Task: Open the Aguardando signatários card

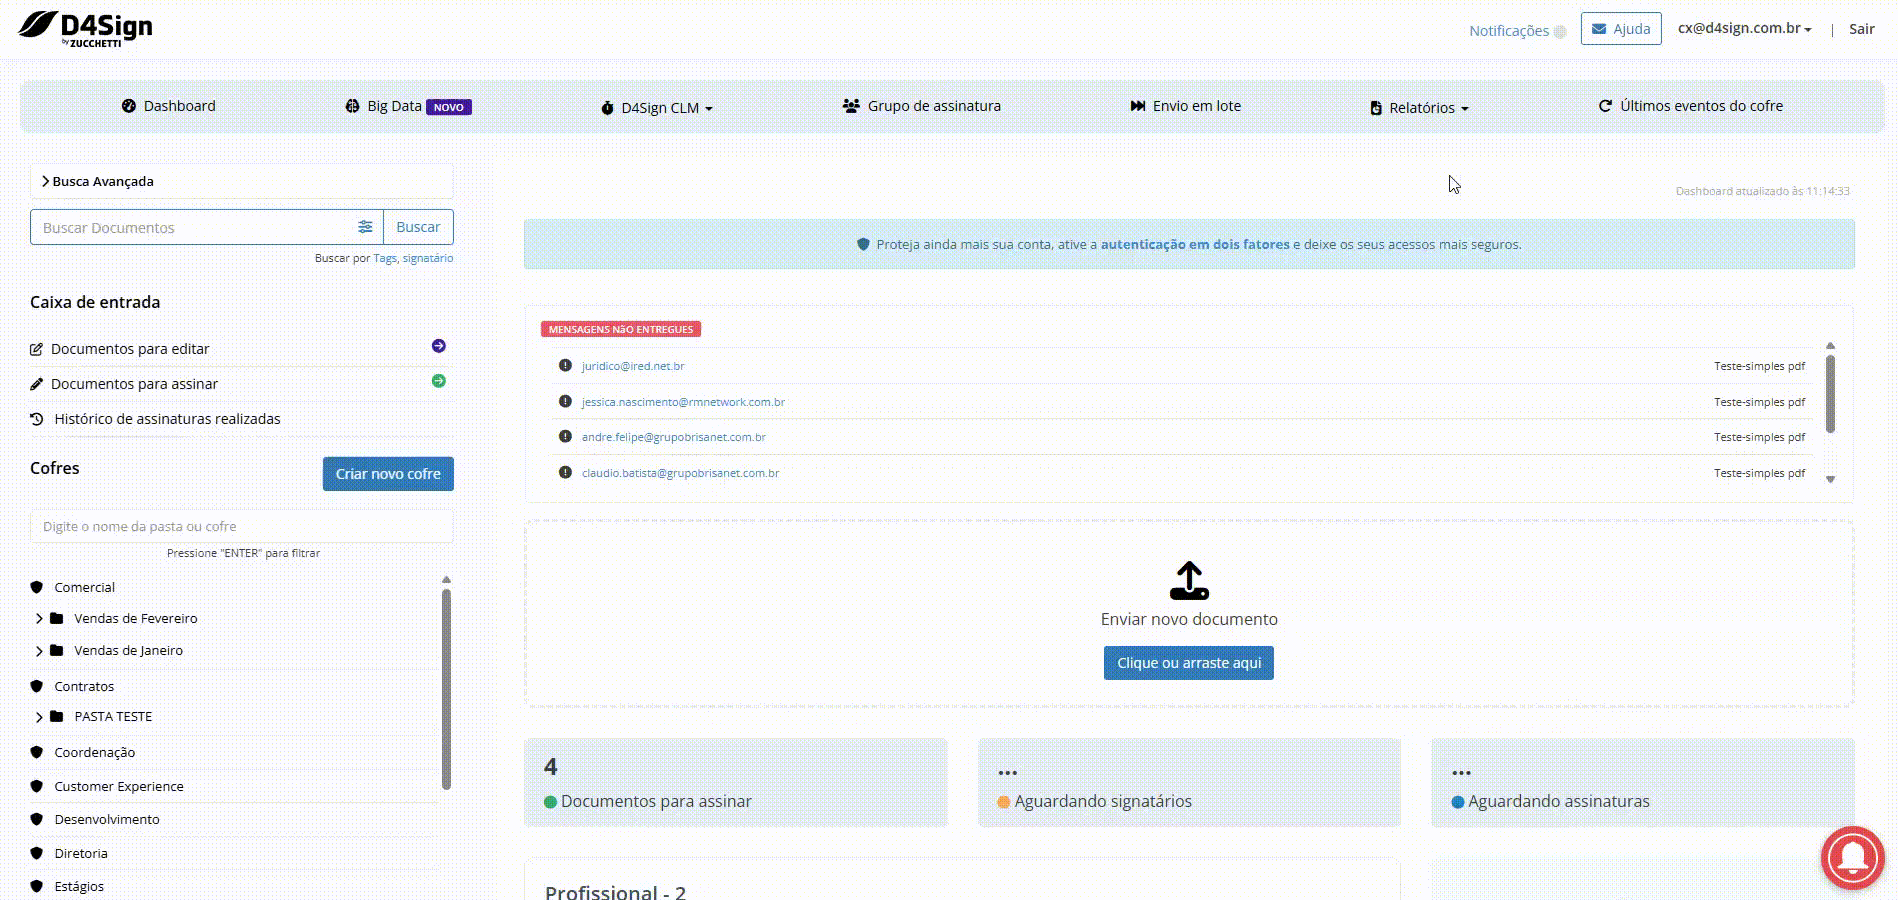Action: point(1189,783)
